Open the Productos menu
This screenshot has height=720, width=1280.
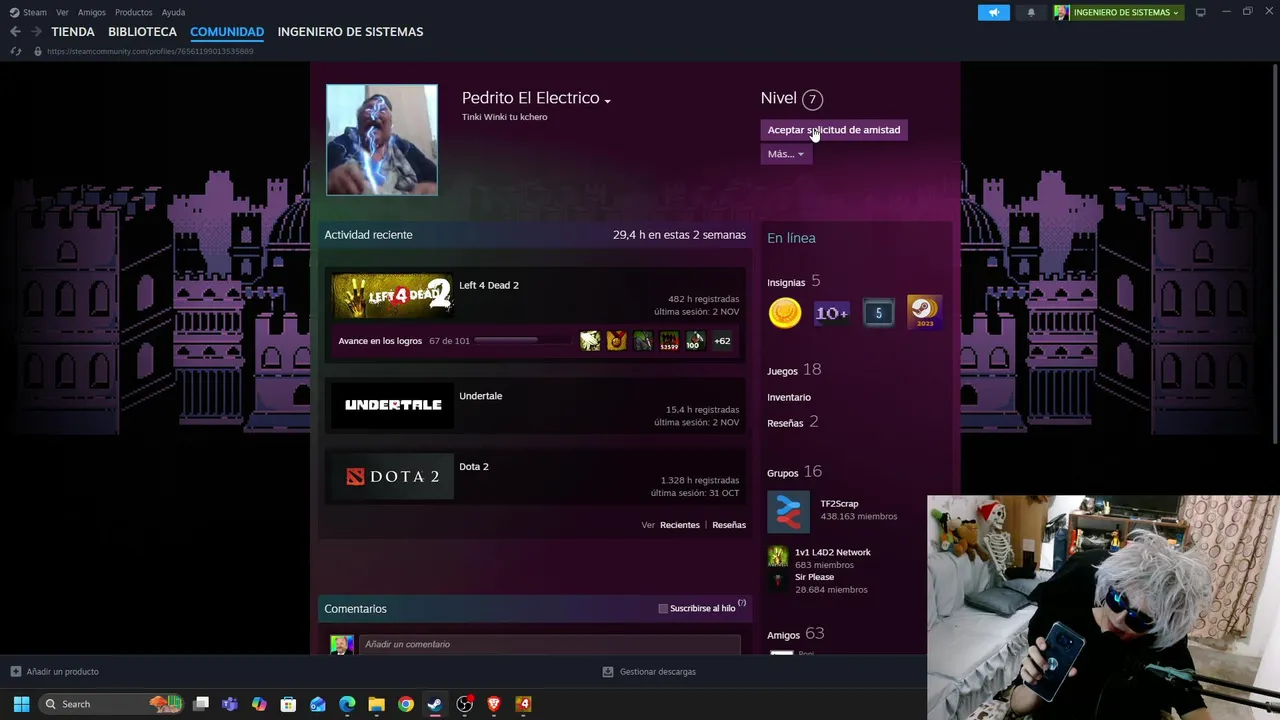(x=133, y=12)
